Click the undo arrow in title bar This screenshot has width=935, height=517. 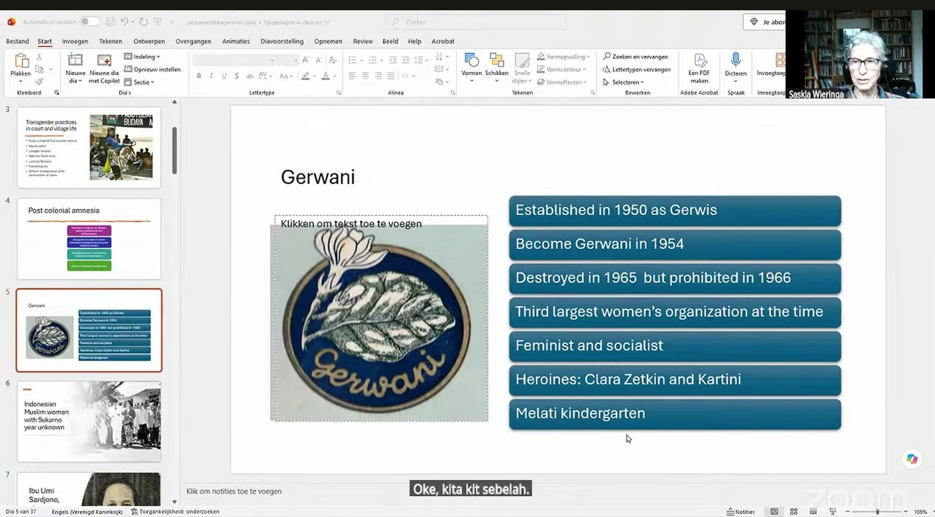(124, 22)
